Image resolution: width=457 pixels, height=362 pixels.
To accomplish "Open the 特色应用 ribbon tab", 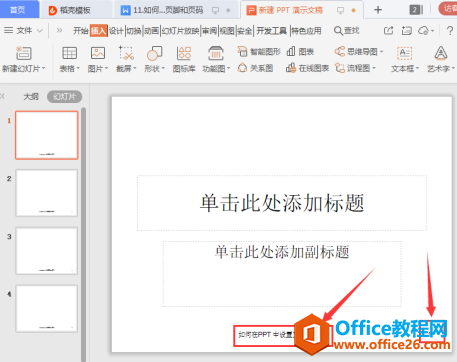I will tap(306, 31).
